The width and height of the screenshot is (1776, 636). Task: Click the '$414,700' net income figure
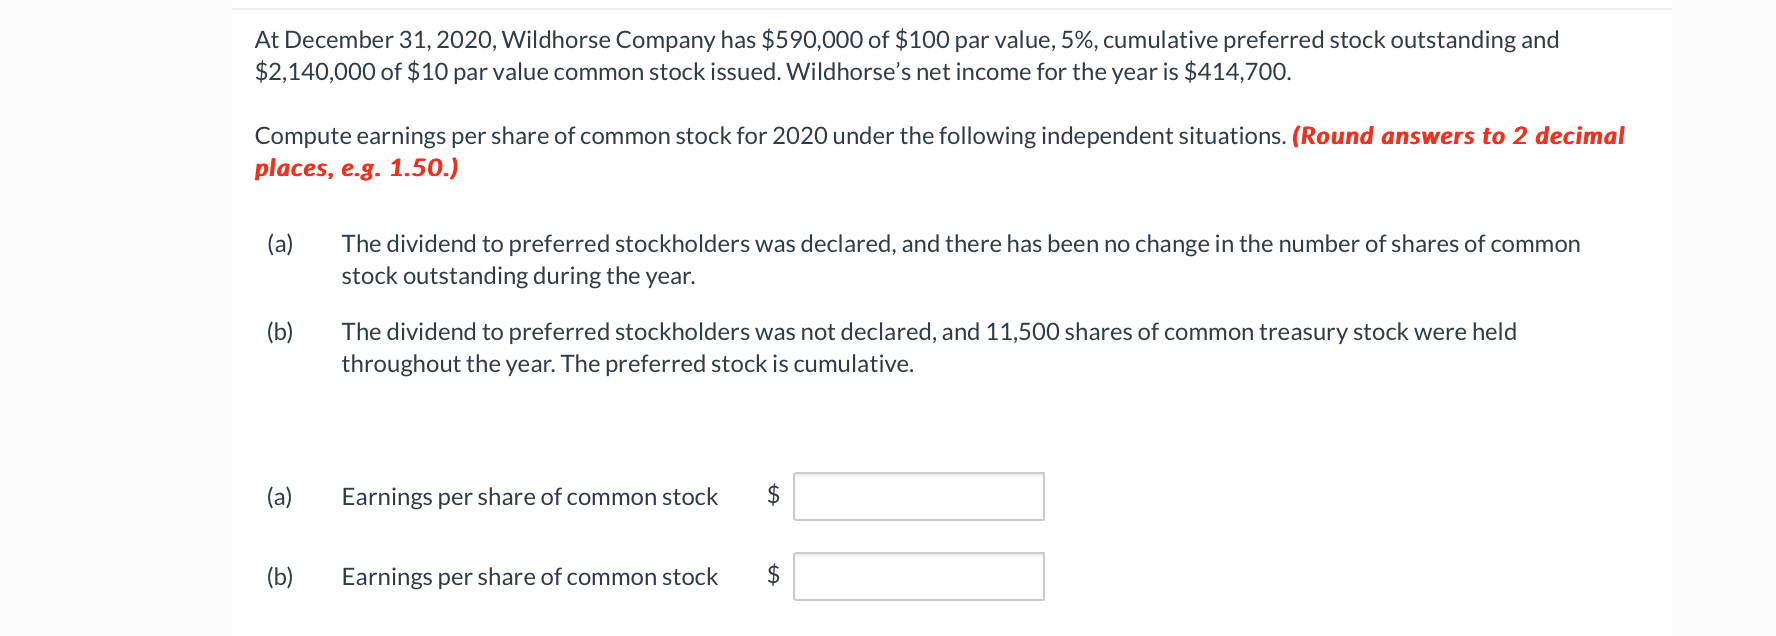click(x=1235, y=72)
